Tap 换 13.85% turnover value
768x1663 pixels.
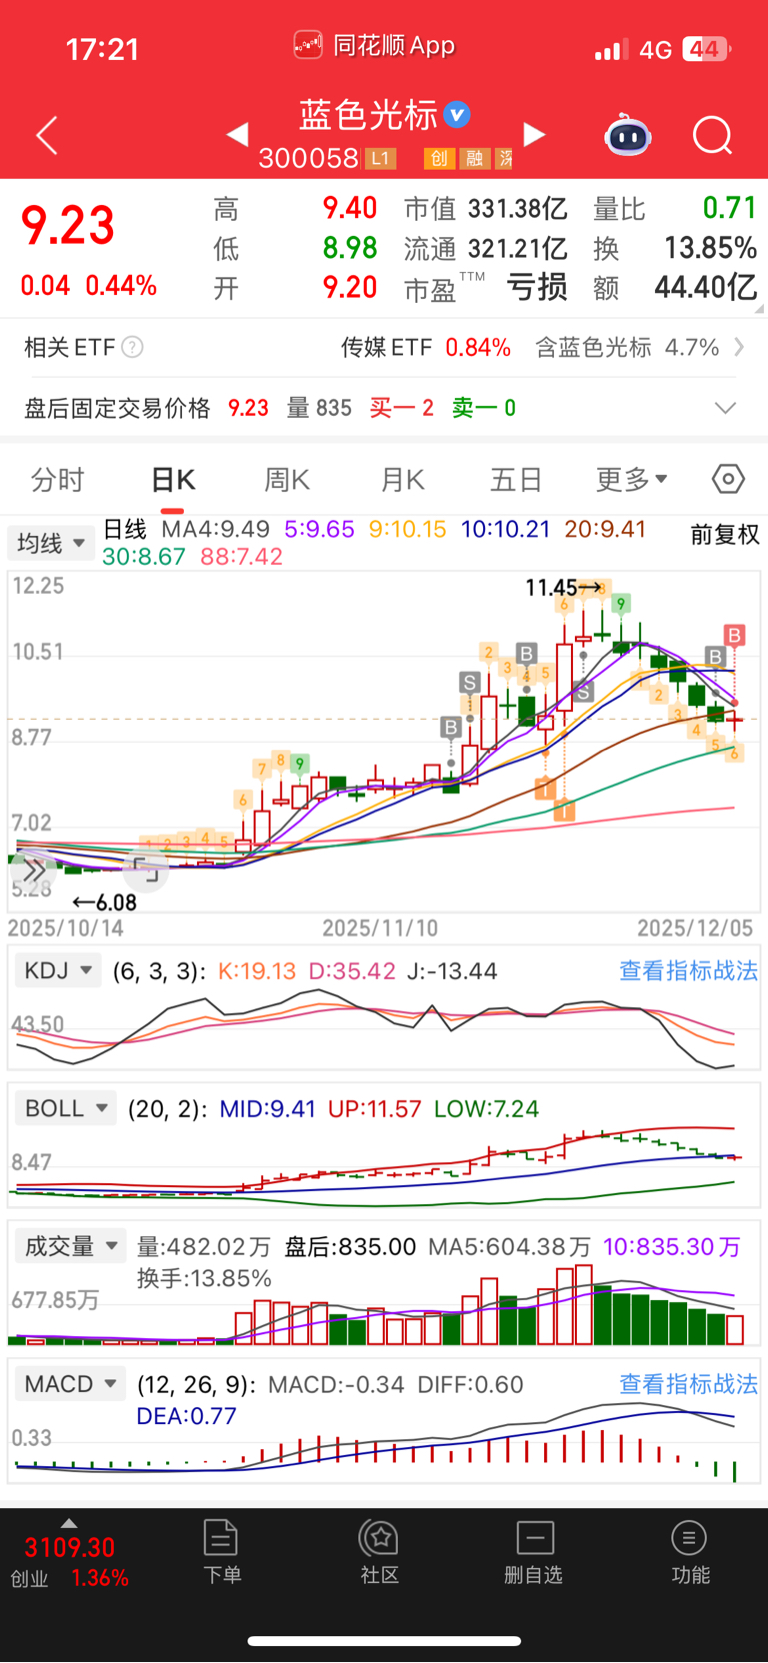tap(710, 248)
